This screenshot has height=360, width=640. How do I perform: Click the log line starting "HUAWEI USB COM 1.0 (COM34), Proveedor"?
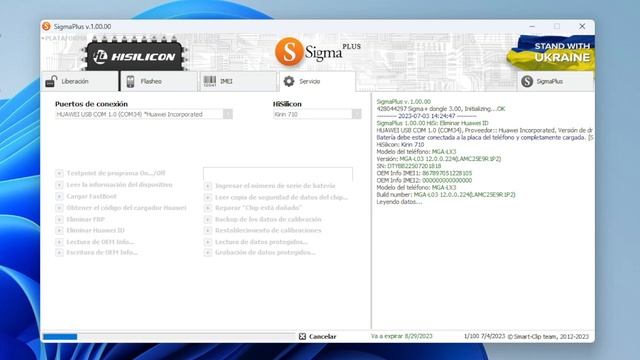pyautogui.click(x=484, y=130)
